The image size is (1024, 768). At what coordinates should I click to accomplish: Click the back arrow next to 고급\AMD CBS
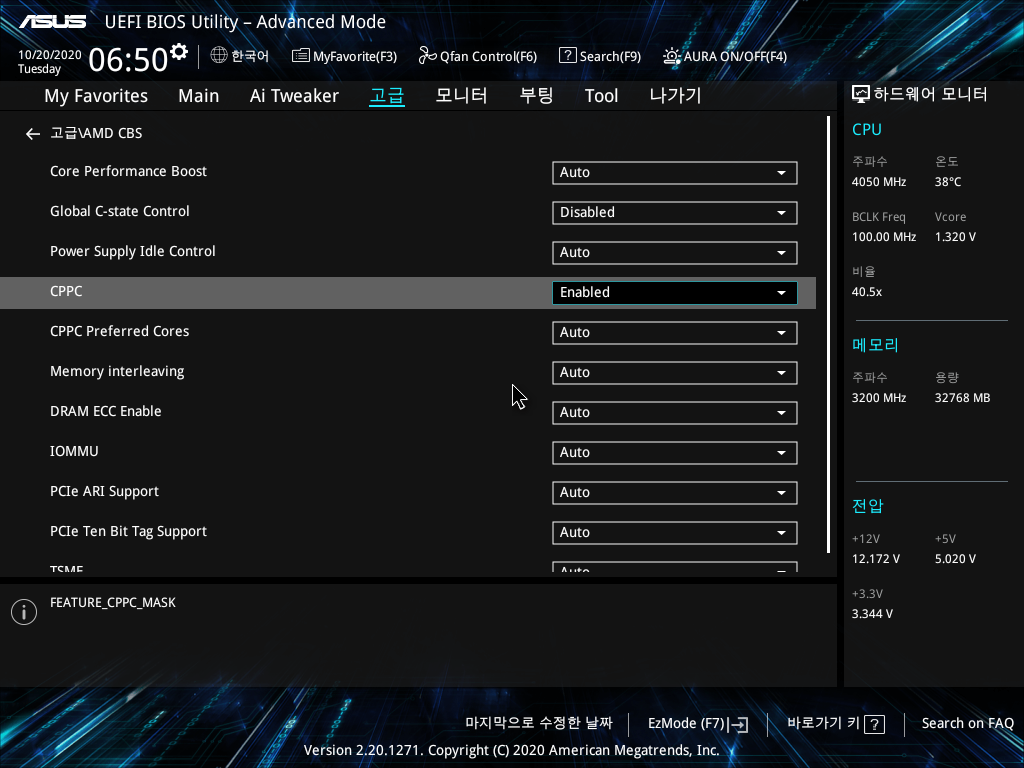pos(33,134)
